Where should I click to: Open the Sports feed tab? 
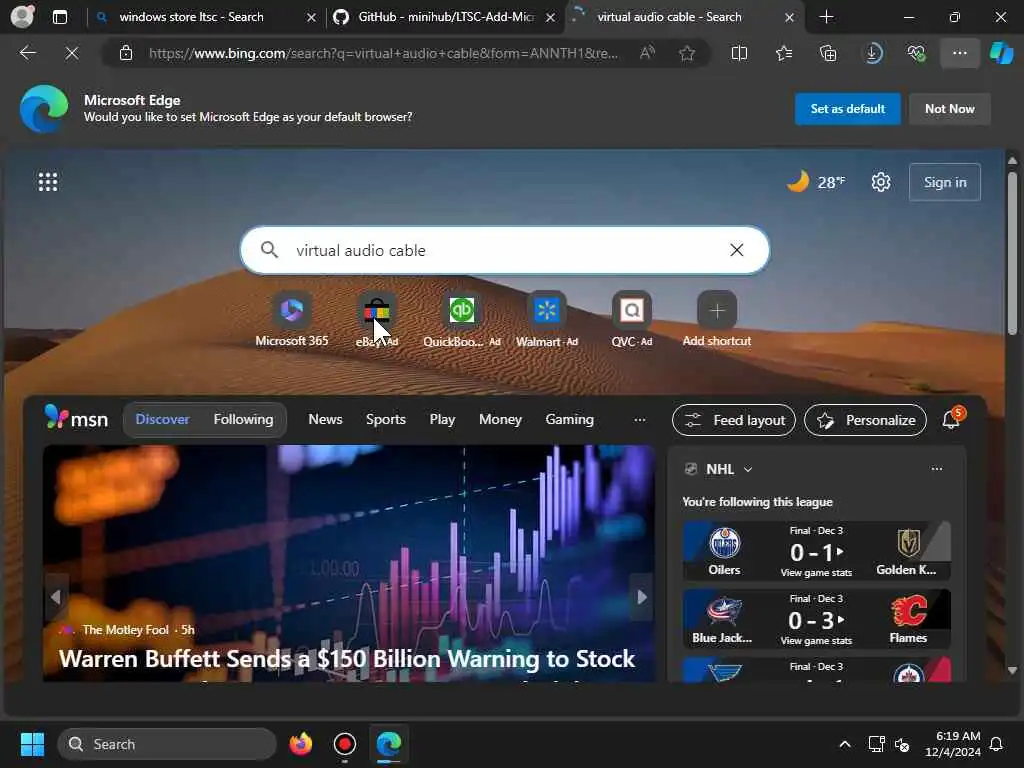pyautogui.click(x=385, y=419)
